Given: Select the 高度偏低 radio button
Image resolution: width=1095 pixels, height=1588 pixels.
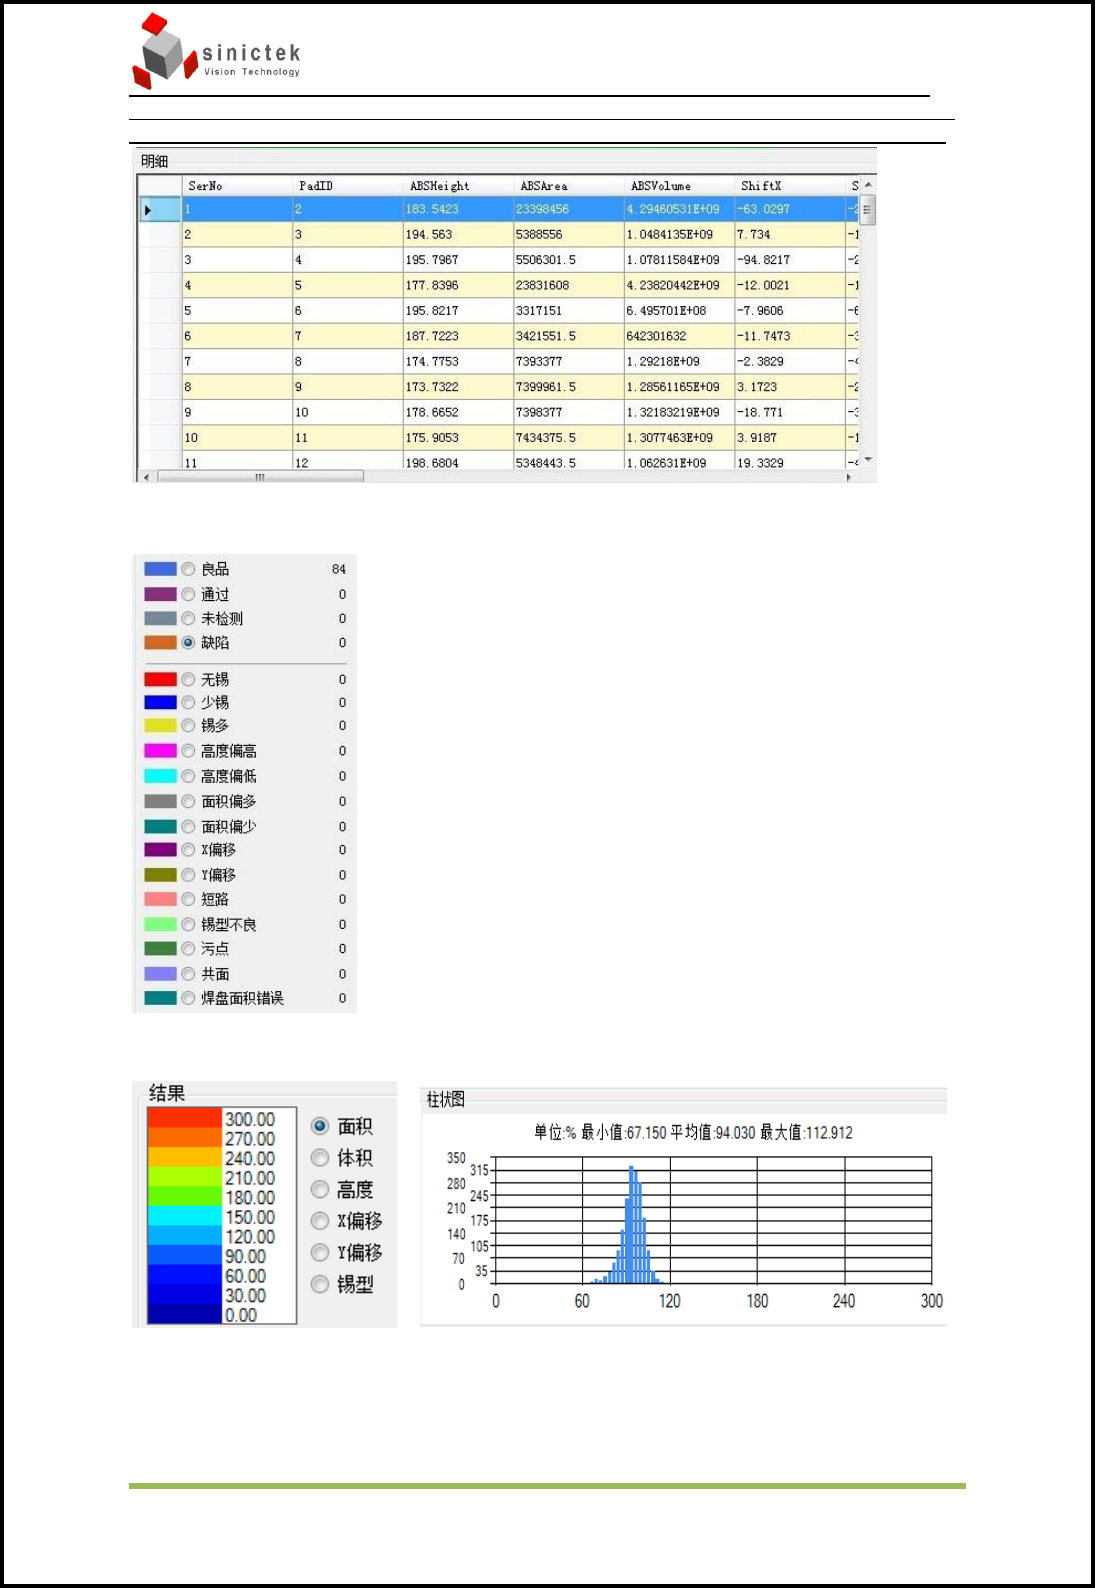Looking at the screenshot, I should click(x=188, y=775).
